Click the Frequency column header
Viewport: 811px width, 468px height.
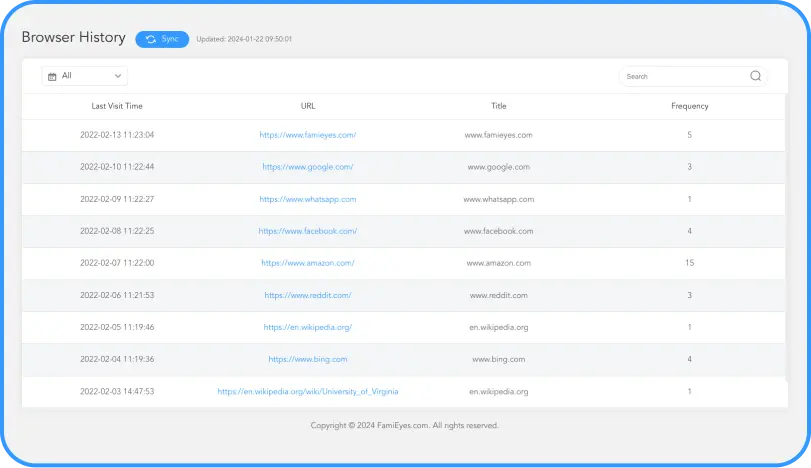pyautogui.click(x=689, y=106)
